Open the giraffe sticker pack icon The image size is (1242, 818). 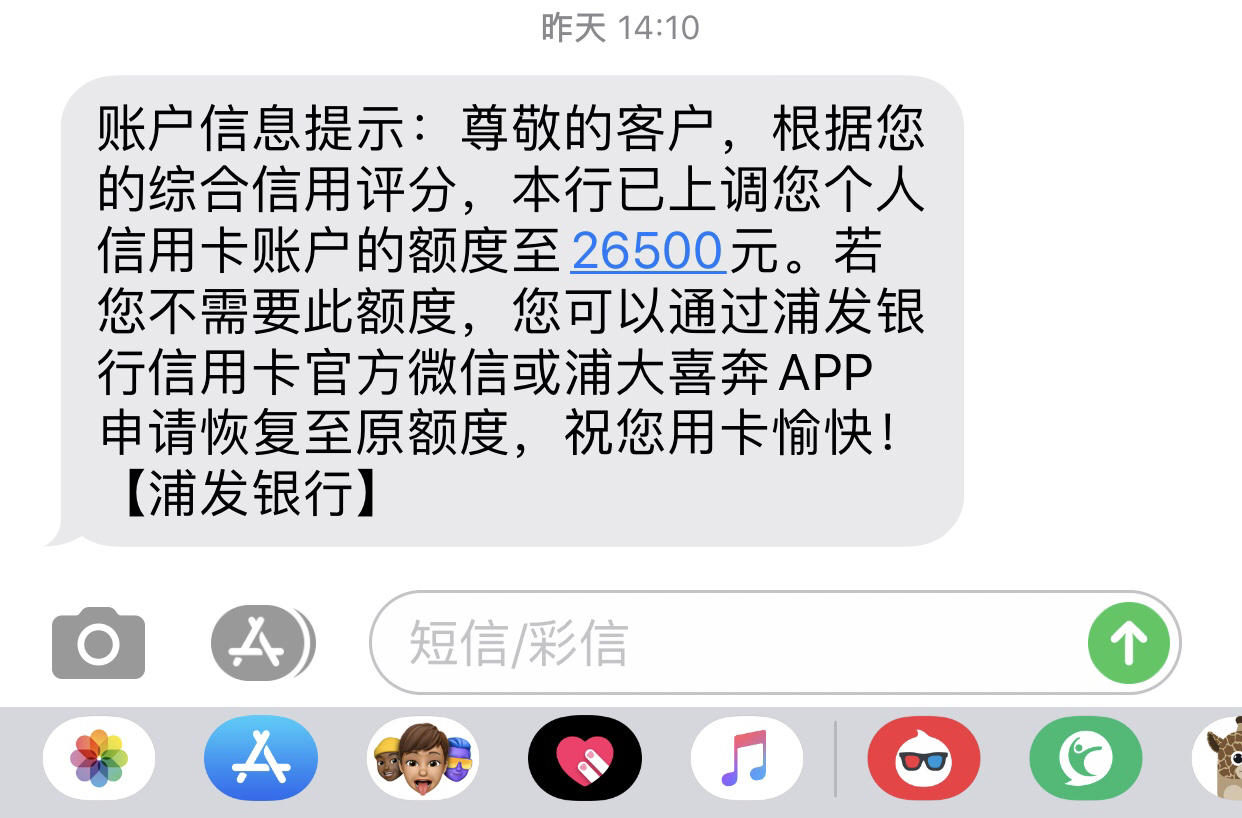1218,758
